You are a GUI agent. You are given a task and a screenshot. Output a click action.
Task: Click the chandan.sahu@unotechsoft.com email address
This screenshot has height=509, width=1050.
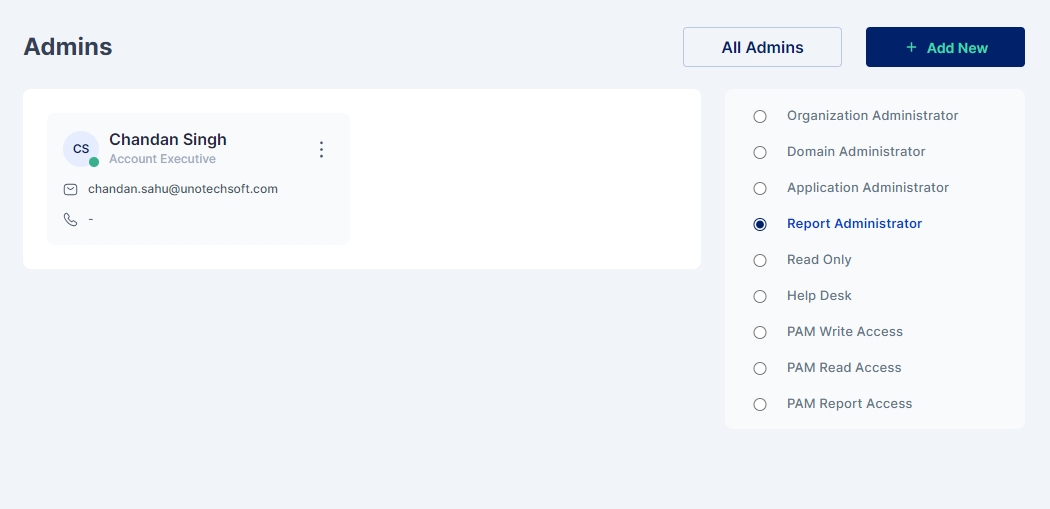click(x=183, y=189)
